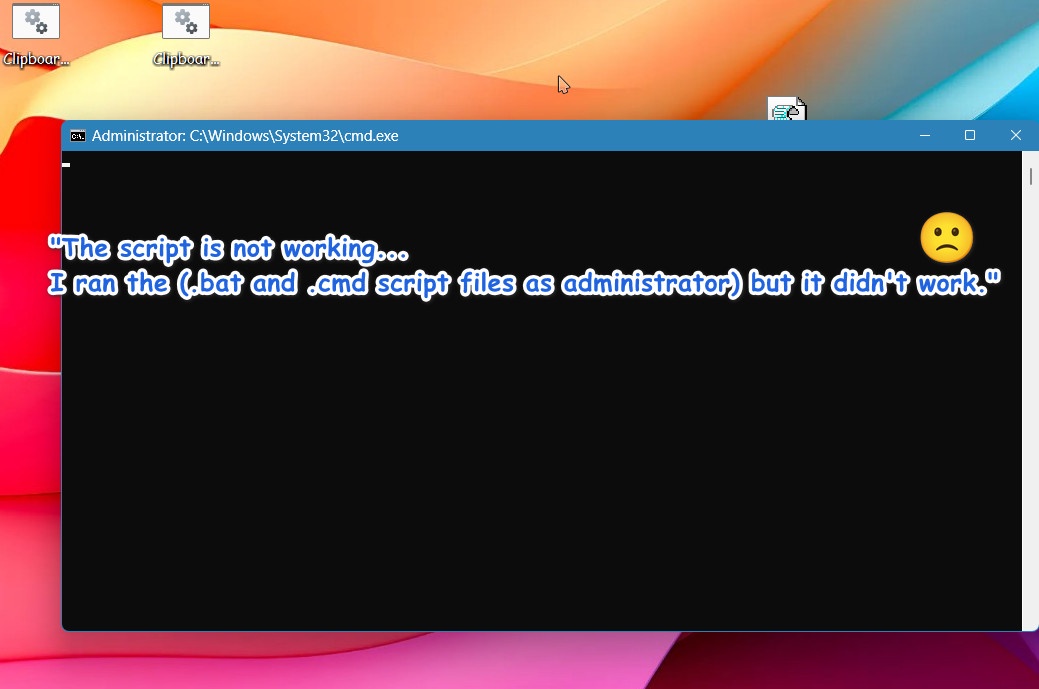This screenshot has height=689, width=1039.
Task: Click the cmd window vertical scrollbar thumb
Action: click(x=1030, y=176)
